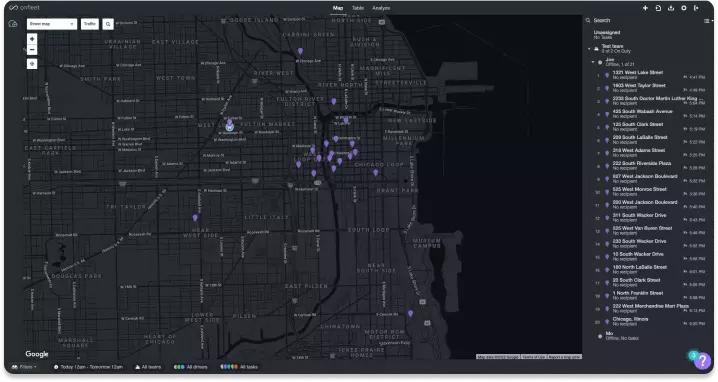Screen dimensions: 718x382
Task: Click the Google logo on the map
Action: pyautogui.click(x=37, y=354)
